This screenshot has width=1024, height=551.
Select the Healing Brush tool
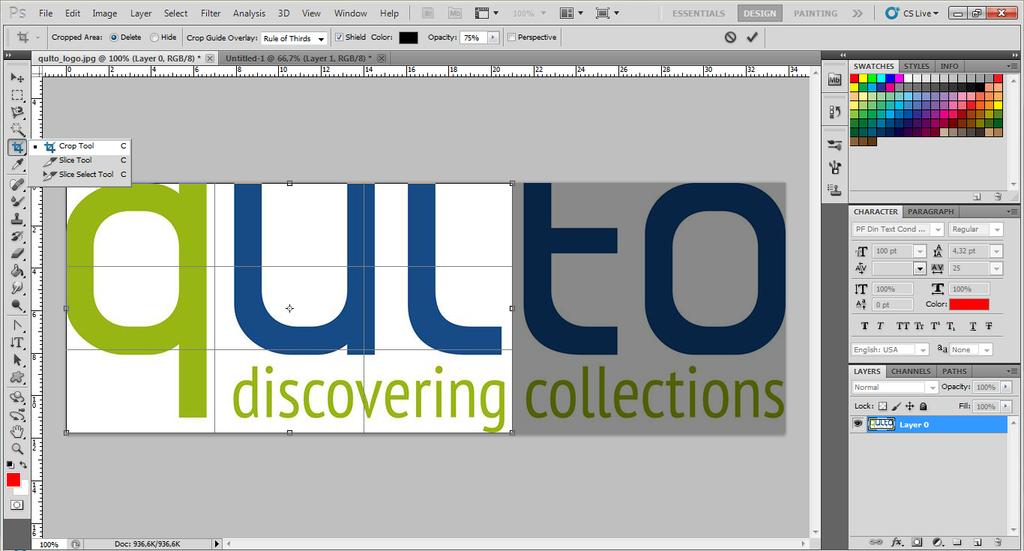[x=17, y=185]
